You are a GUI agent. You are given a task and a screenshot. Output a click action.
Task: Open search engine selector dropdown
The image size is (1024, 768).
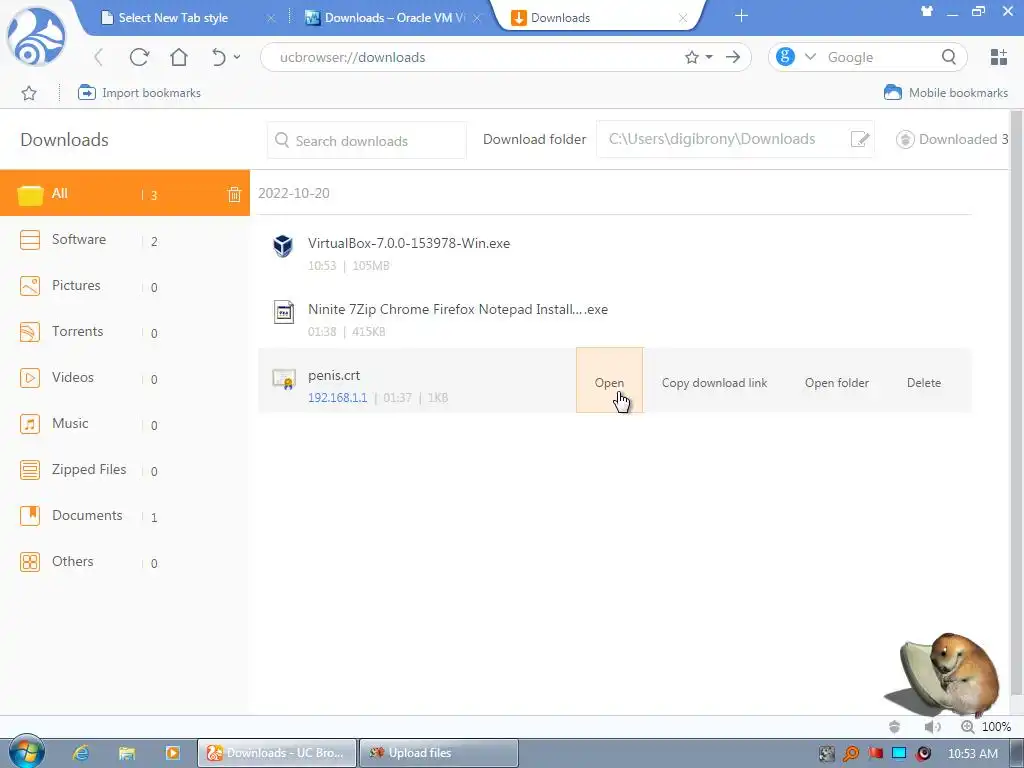(x=810, y=57)
